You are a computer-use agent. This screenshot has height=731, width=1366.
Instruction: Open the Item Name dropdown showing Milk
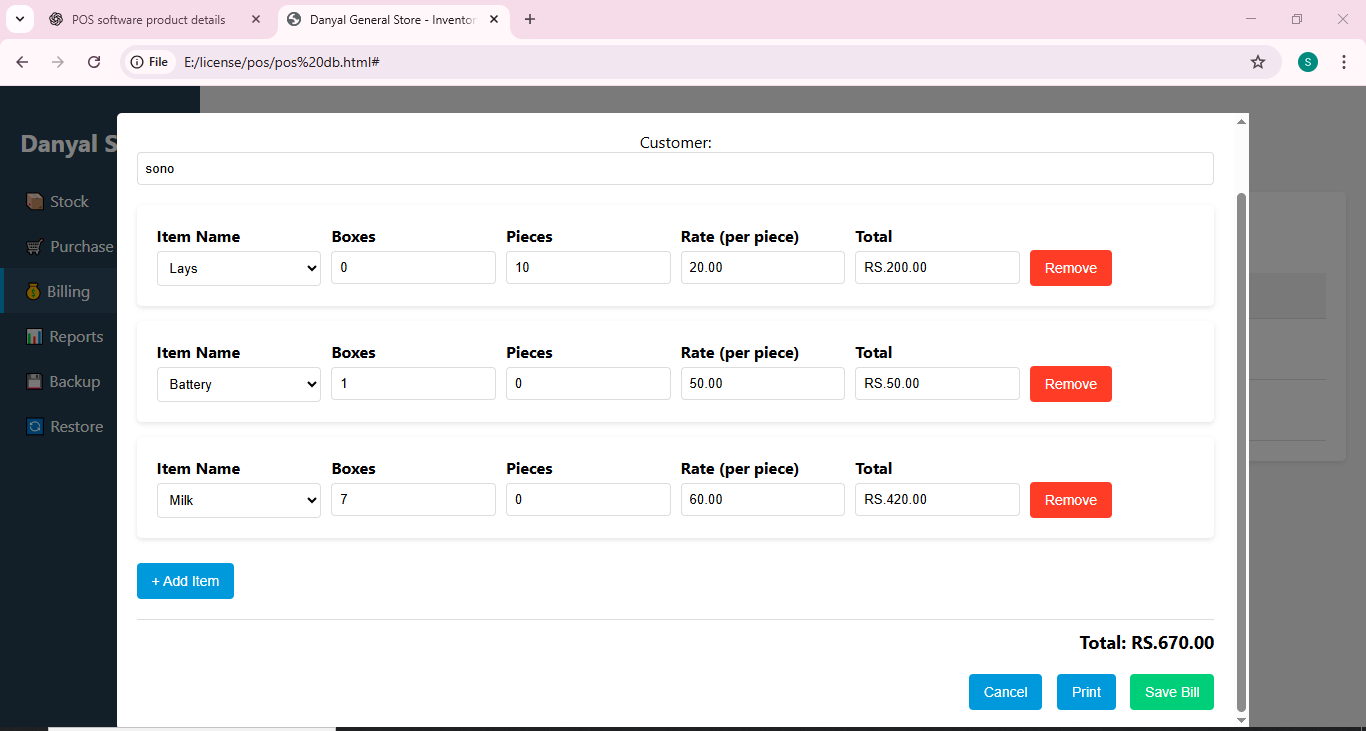(x=238, y=499)
